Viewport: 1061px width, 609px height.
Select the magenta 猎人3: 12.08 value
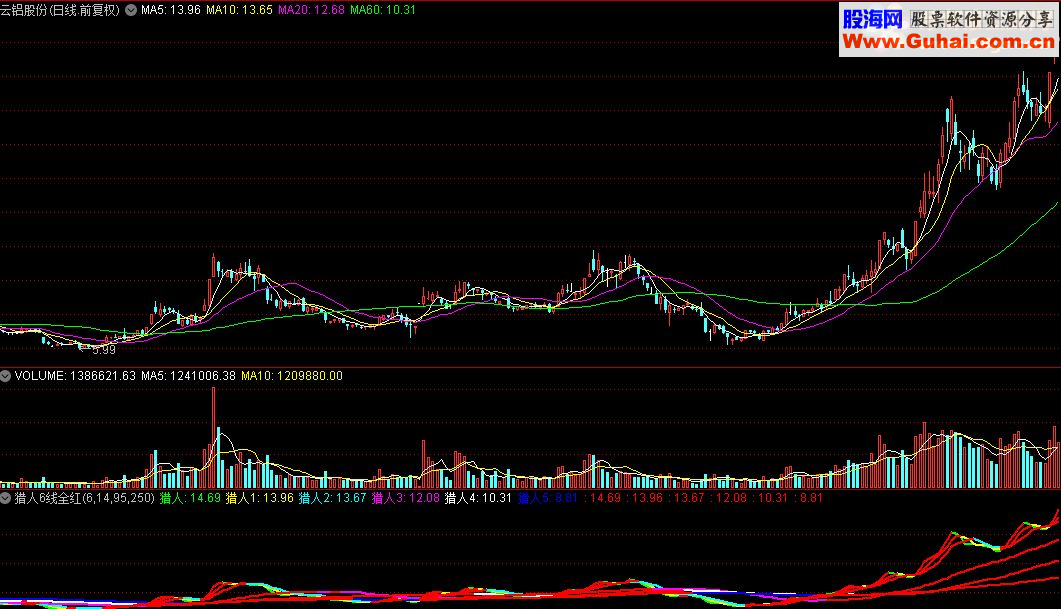tap(406, 498)
